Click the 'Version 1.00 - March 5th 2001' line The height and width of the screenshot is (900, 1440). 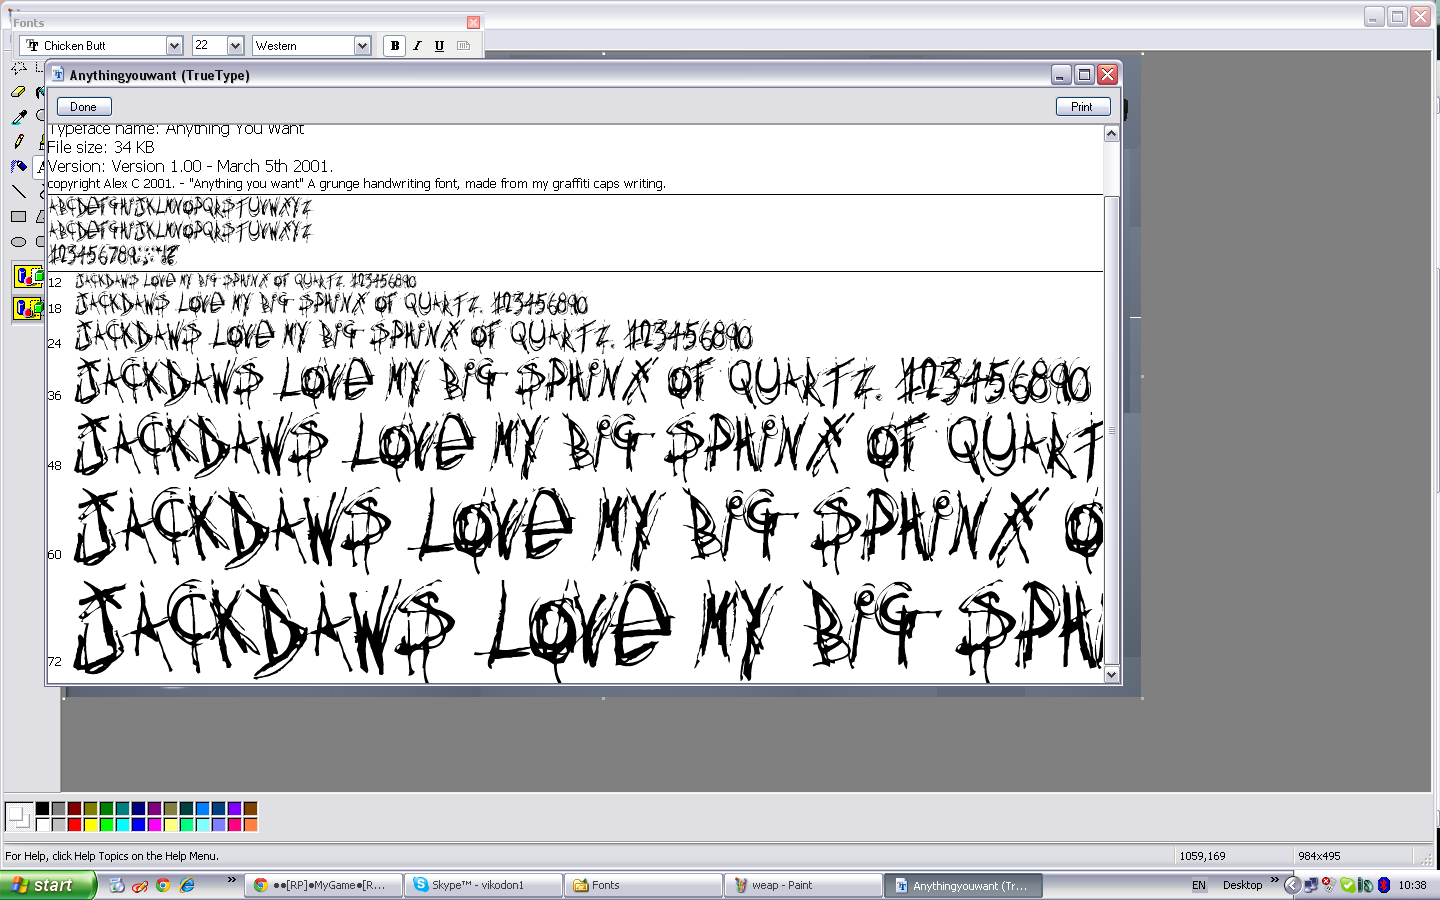click(190, 167)
